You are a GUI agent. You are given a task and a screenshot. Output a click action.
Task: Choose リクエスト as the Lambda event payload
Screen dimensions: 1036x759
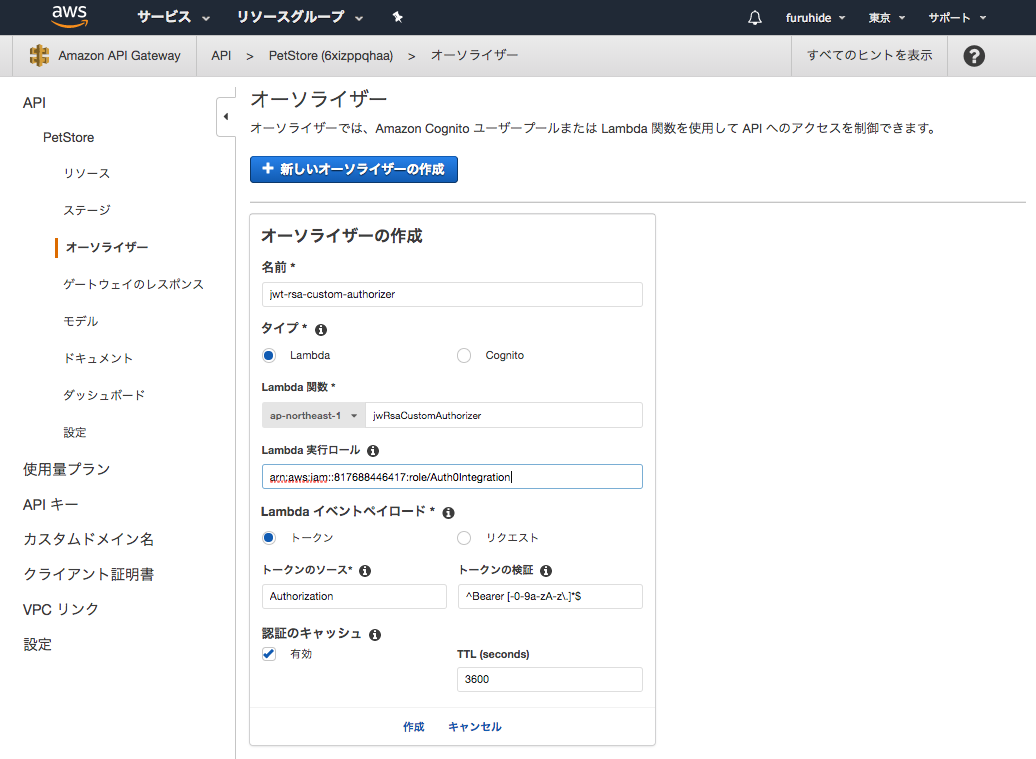(x=463, y=537)
